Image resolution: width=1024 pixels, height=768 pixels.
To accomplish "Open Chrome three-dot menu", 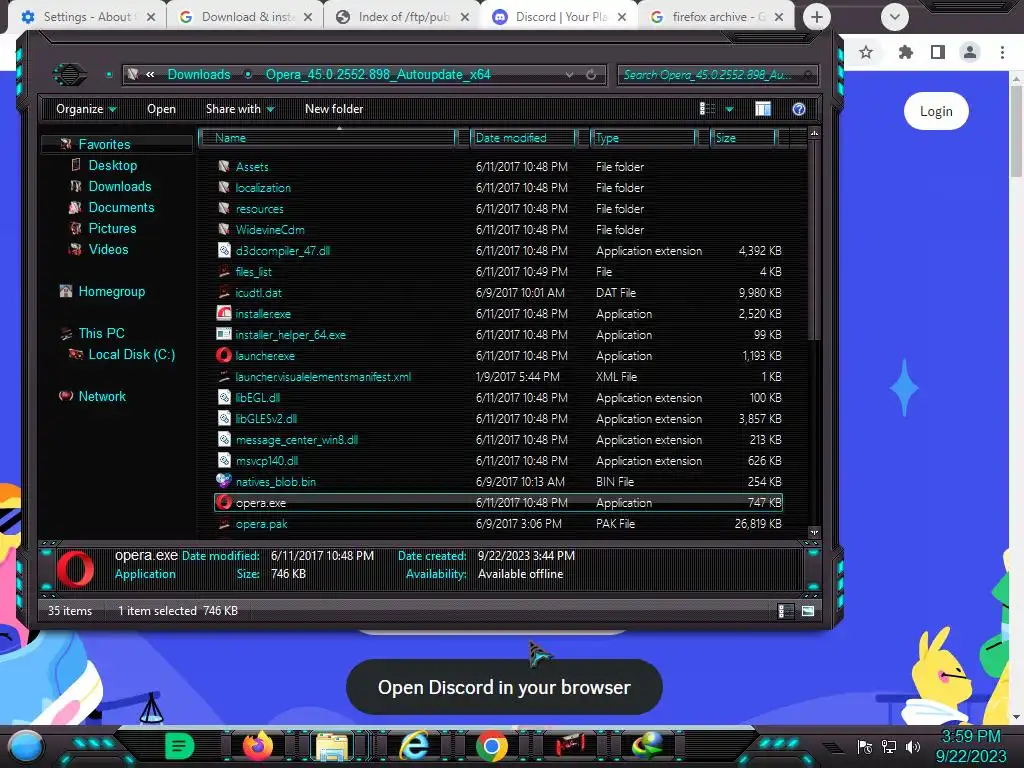I will pyautogui.click(x=1002, y=52).
